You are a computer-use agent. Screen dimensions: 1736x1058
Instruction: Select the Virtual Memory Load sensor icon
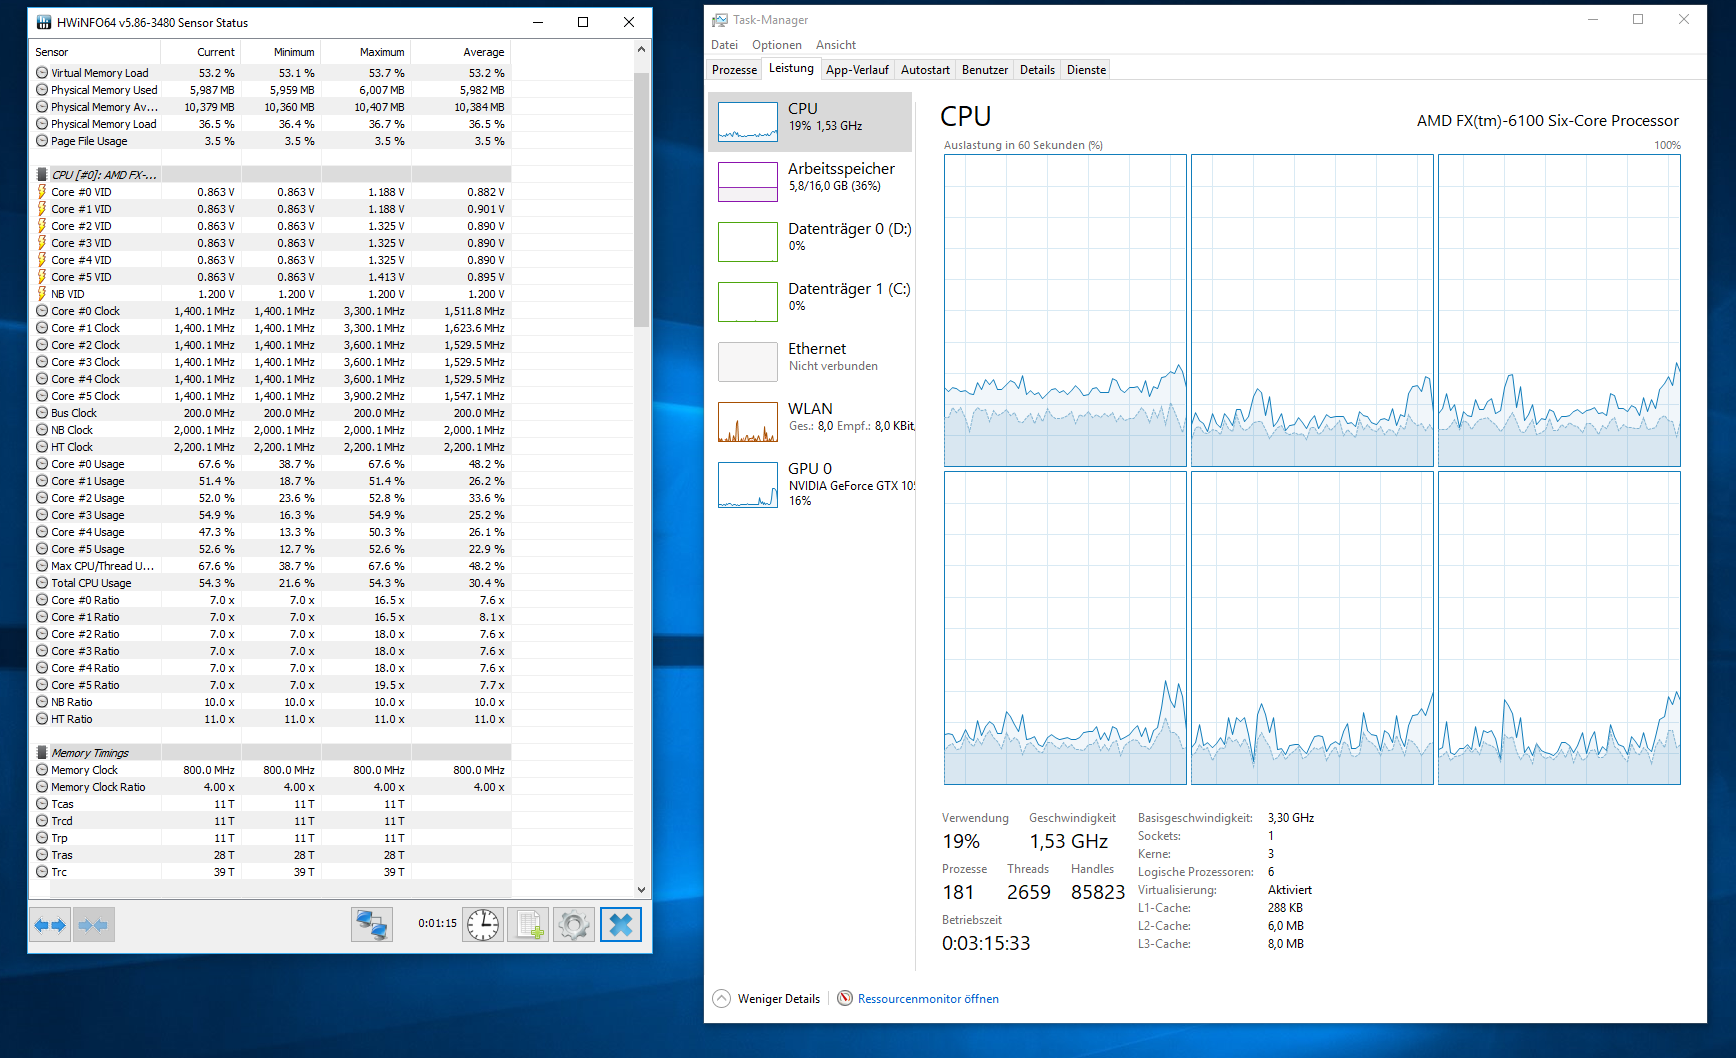pos(42,73)
